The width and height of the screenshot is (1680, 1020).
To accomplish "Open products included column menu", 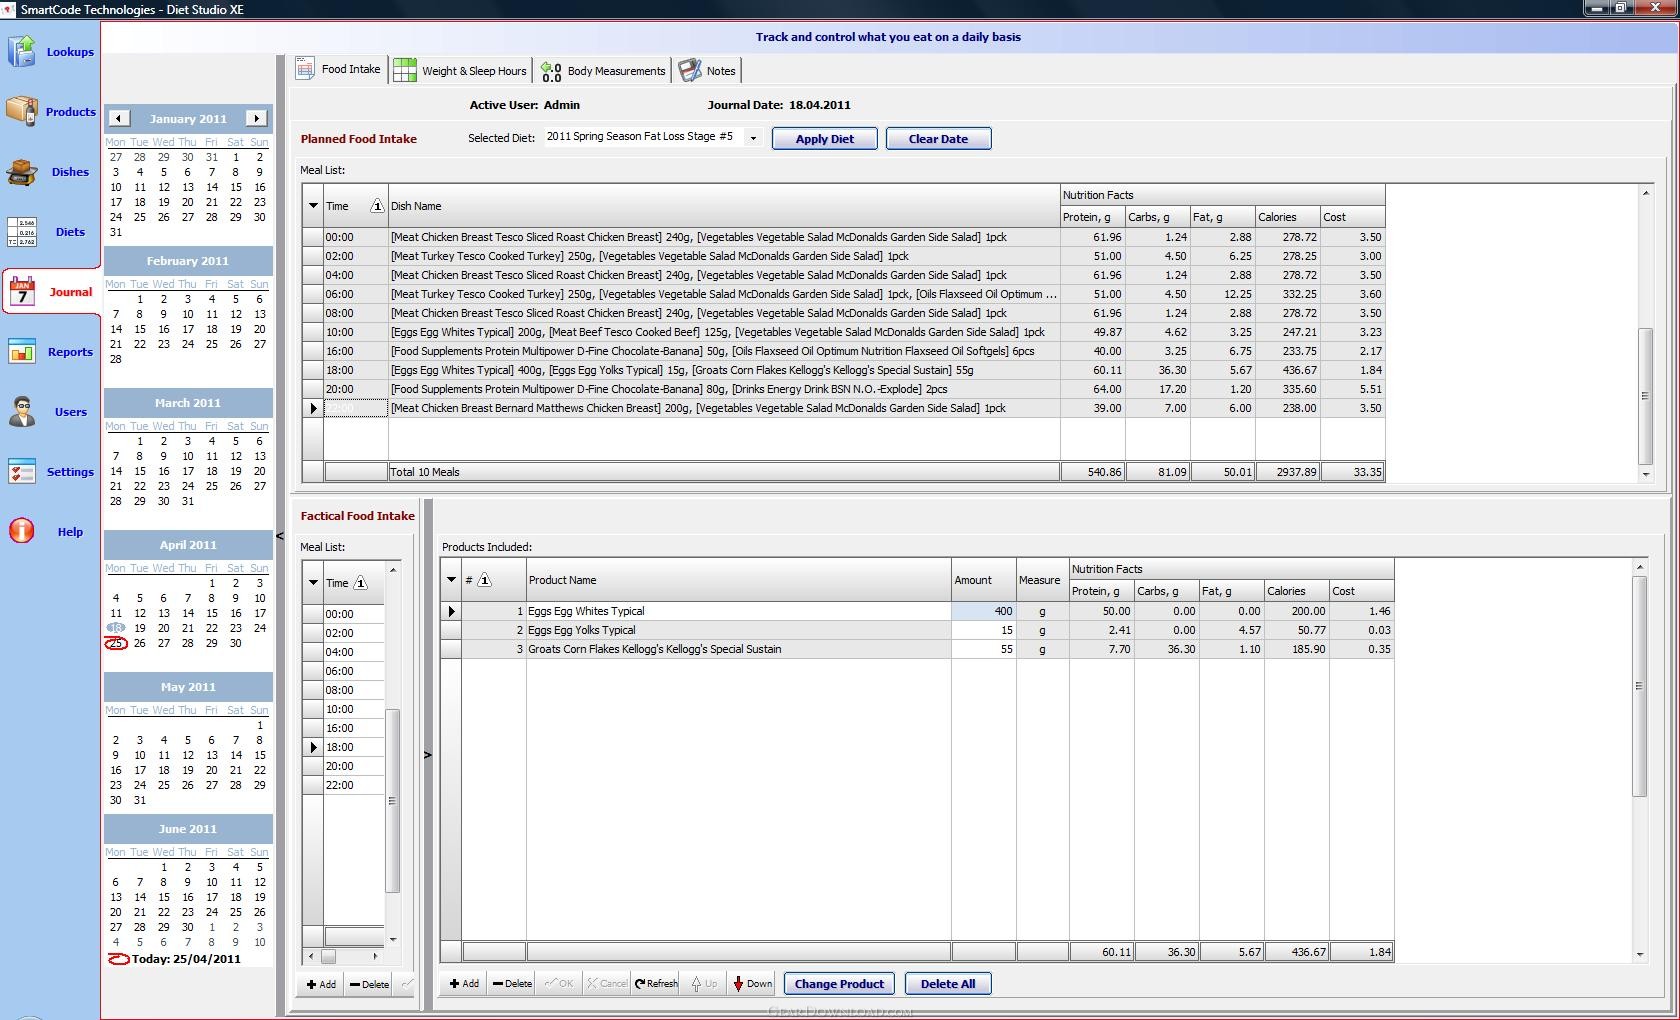I will [451, 580].
